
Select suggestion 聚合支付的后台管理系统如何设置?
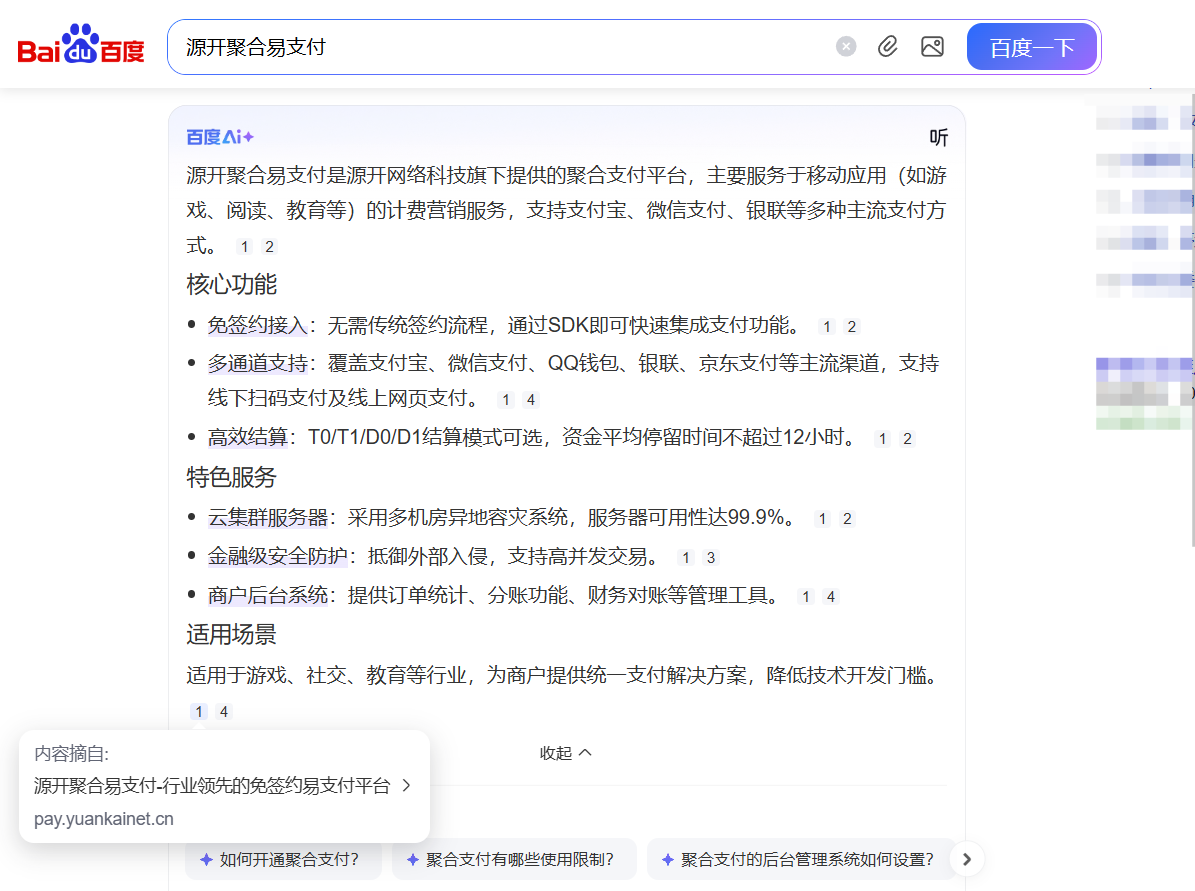[800, 859]
